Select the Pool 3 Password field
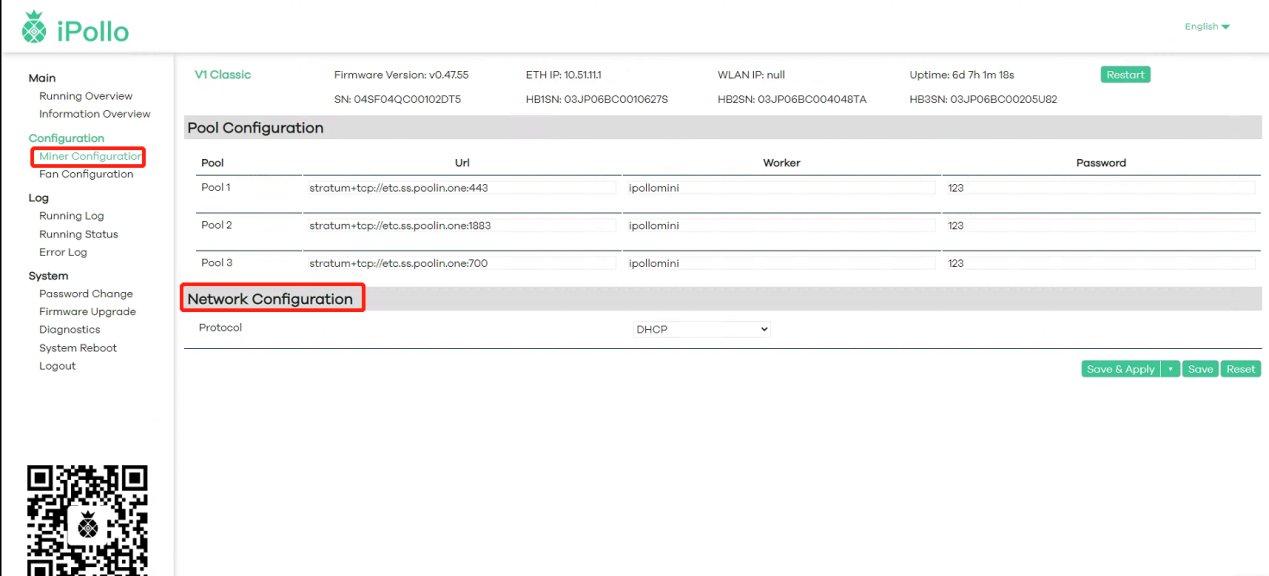This screenshot has height=576, width=1269. click(1100, 264)
